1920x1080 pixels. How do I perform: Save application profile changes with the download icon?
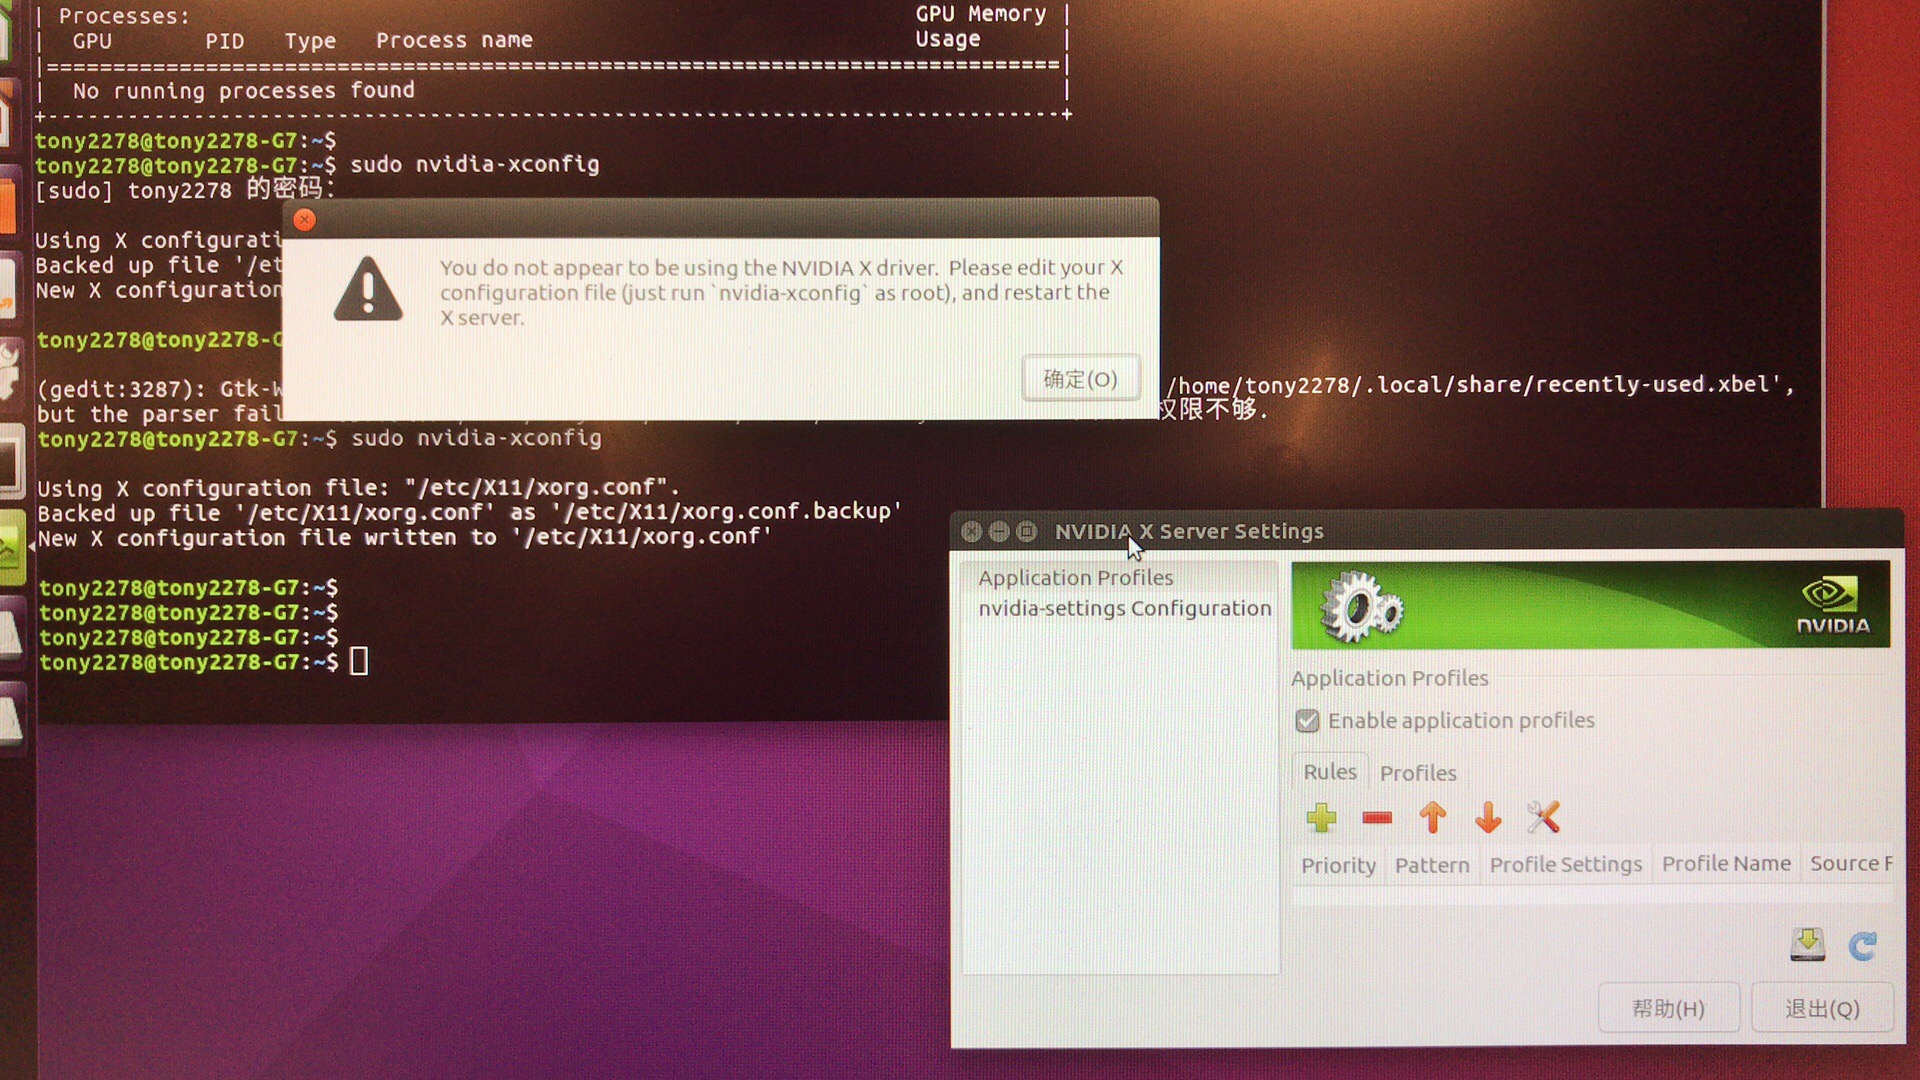[x=1807, y=944]
